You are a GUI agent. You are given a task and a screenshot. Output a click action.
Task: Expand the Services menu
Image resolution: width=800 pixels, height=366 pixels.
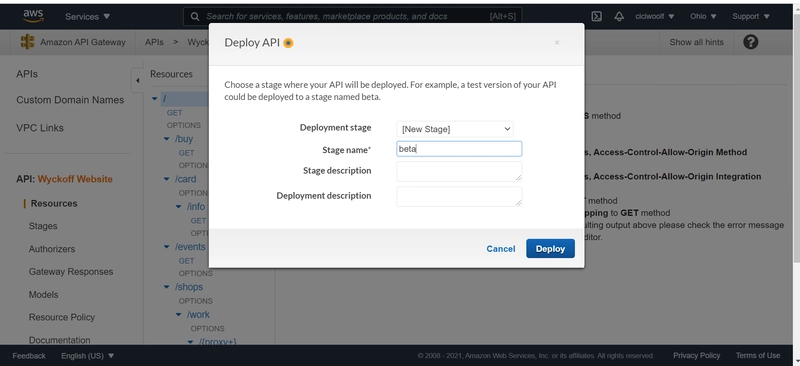click(87, 16)
